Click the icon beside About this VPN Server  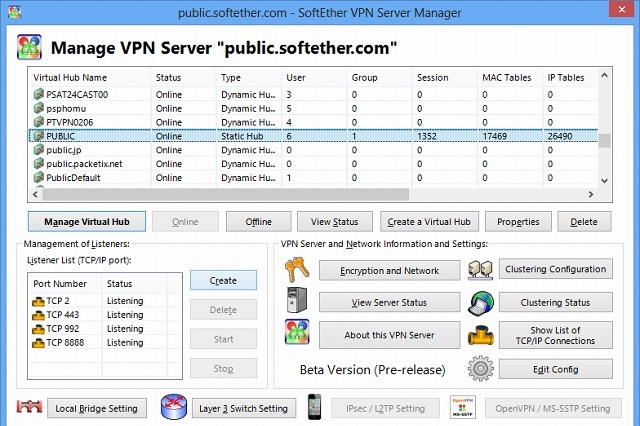point(297,332)
